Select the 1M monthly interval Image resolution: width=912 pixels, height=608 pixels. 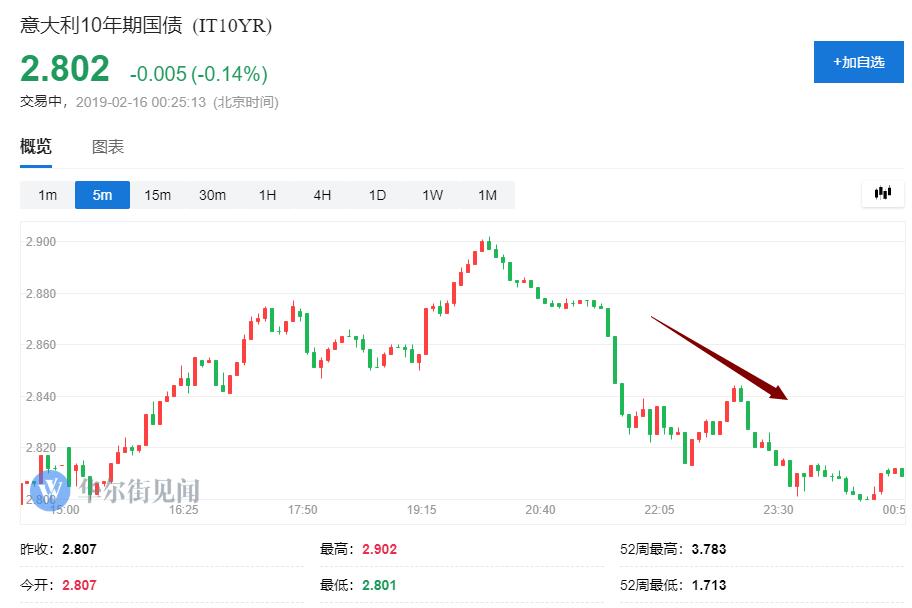tap(487, 195)
